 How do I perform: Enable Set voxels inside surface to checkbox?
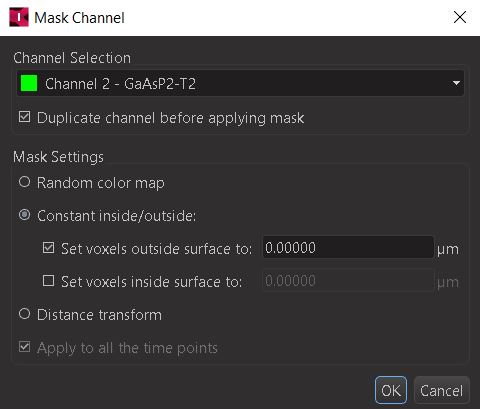49,281
